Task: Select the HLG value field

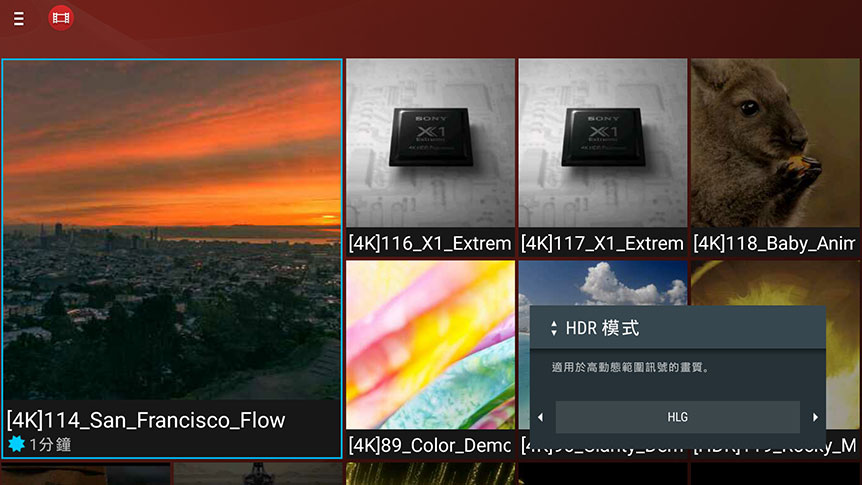Action: point(677,417)
